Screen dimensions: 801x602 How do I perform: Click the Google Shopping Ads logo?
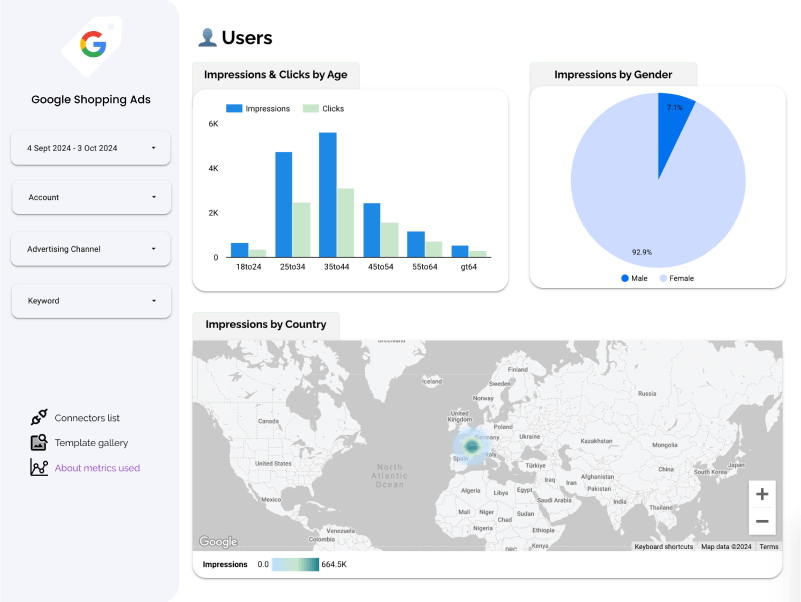pos(91,45)
